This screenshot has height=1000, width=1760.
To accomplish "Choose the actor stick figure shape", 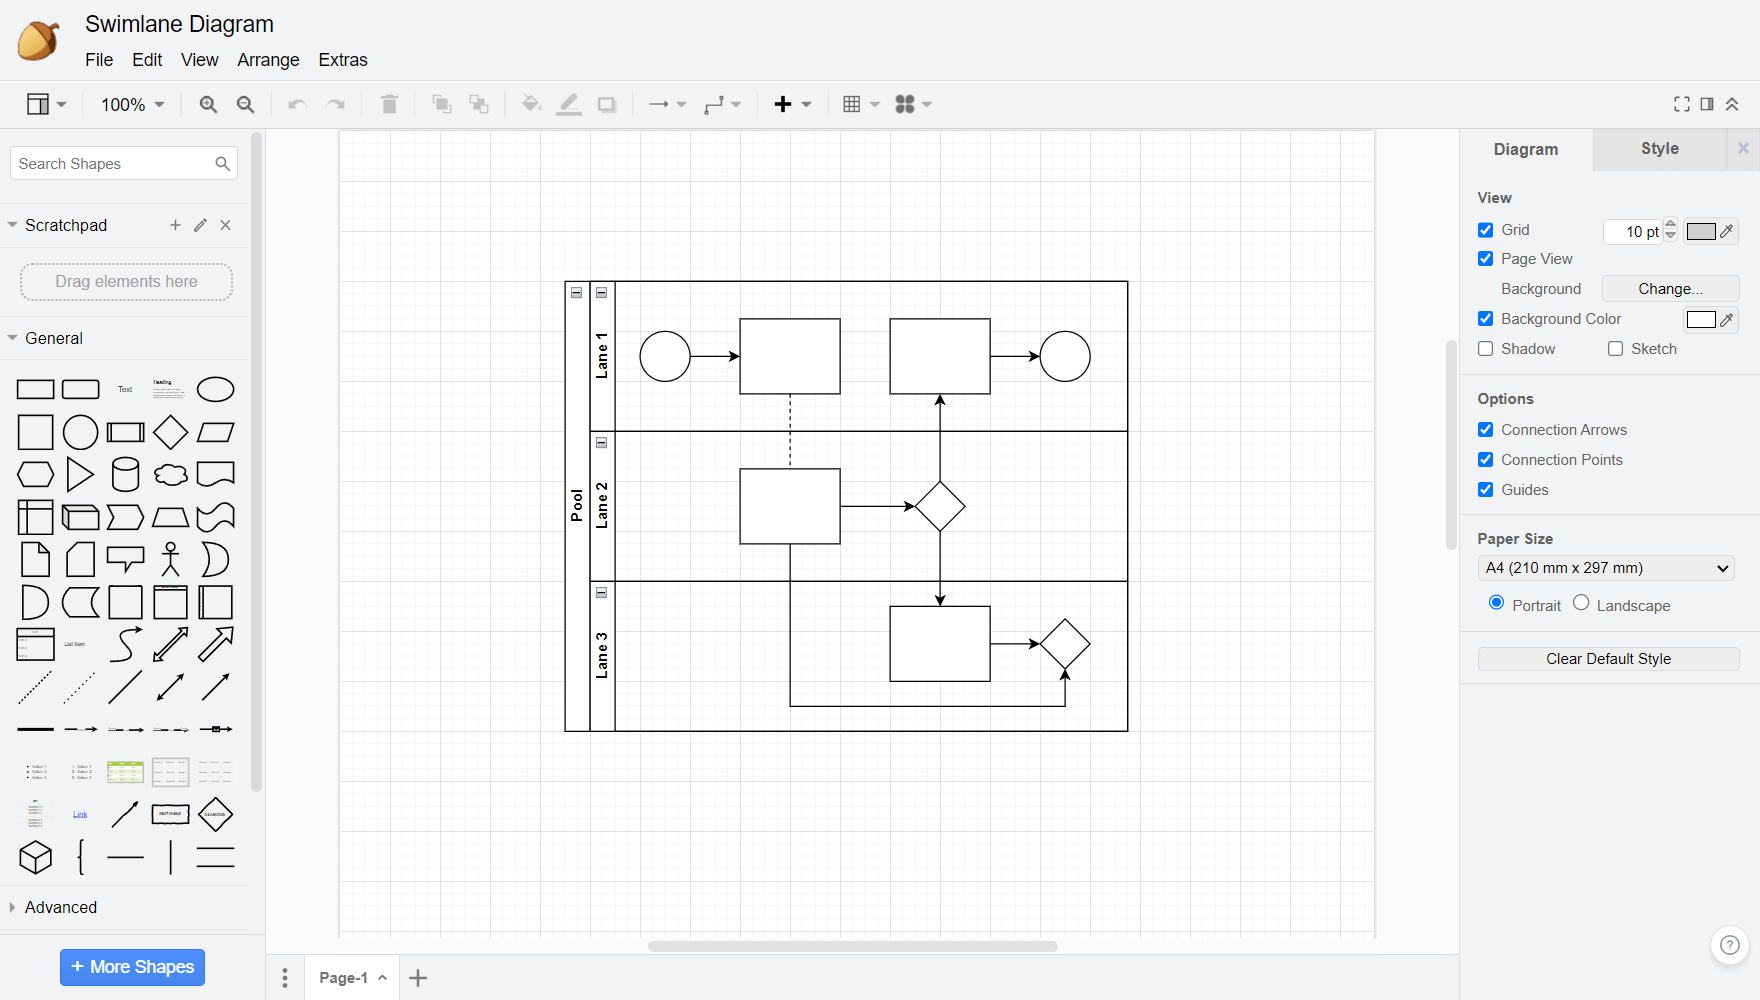I will (170, 560).
